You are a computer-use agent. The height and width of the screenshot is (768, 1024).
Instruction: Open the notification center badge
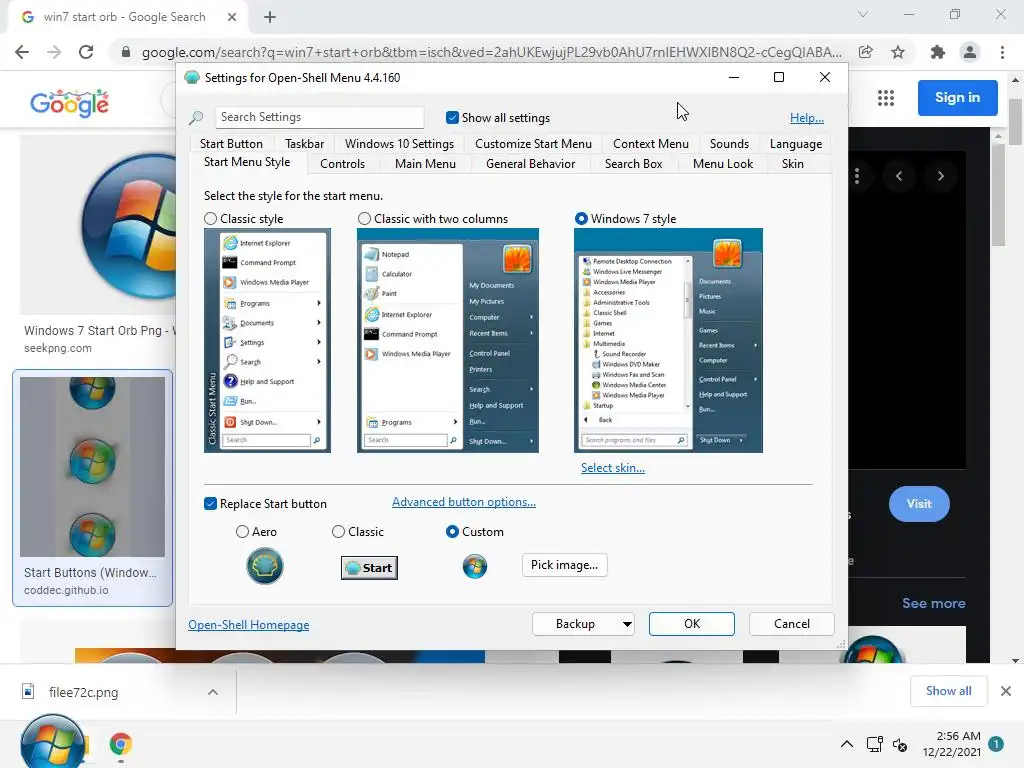(x=996, y=744)
